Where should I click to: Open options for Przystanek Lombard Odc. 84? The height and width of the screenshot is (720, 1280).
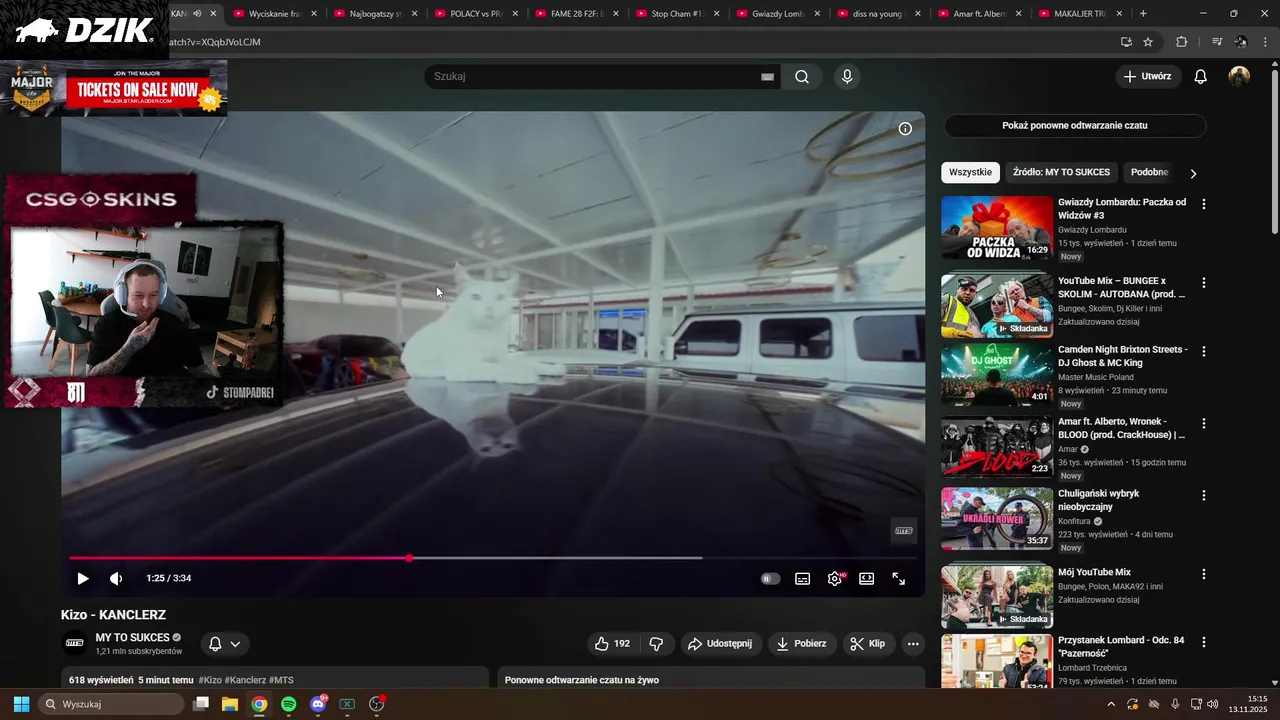[x=1204, y=642]
